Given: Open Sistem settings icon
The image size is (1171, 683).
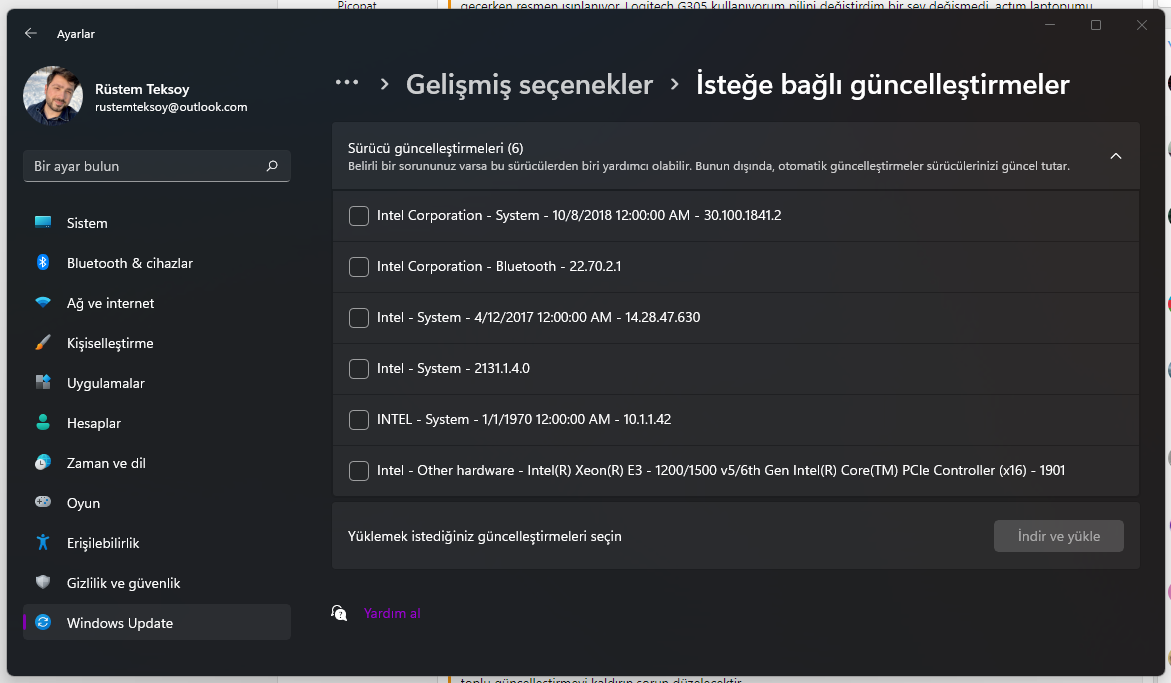Looking at the screenshot, I should pos(43,223).
